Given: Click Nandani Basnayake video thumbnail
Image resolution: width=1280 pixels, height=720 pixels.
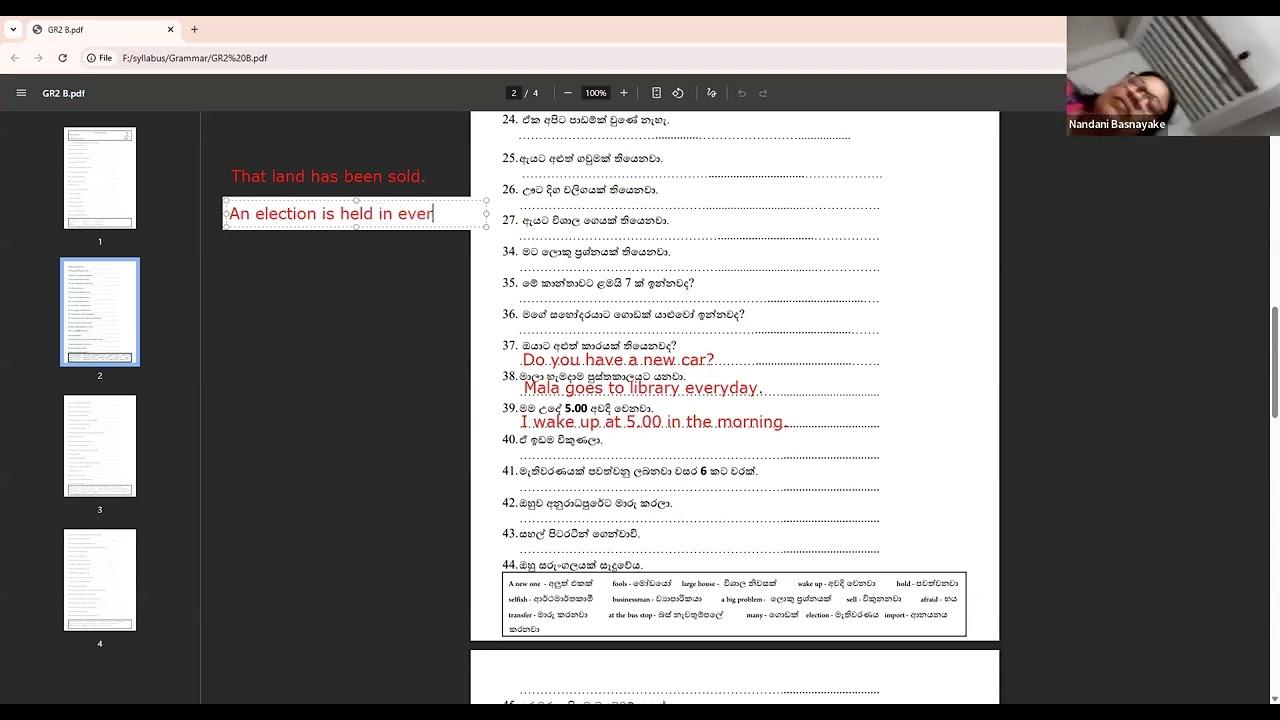Looking at the screenshot, I should coord(1173,76).
